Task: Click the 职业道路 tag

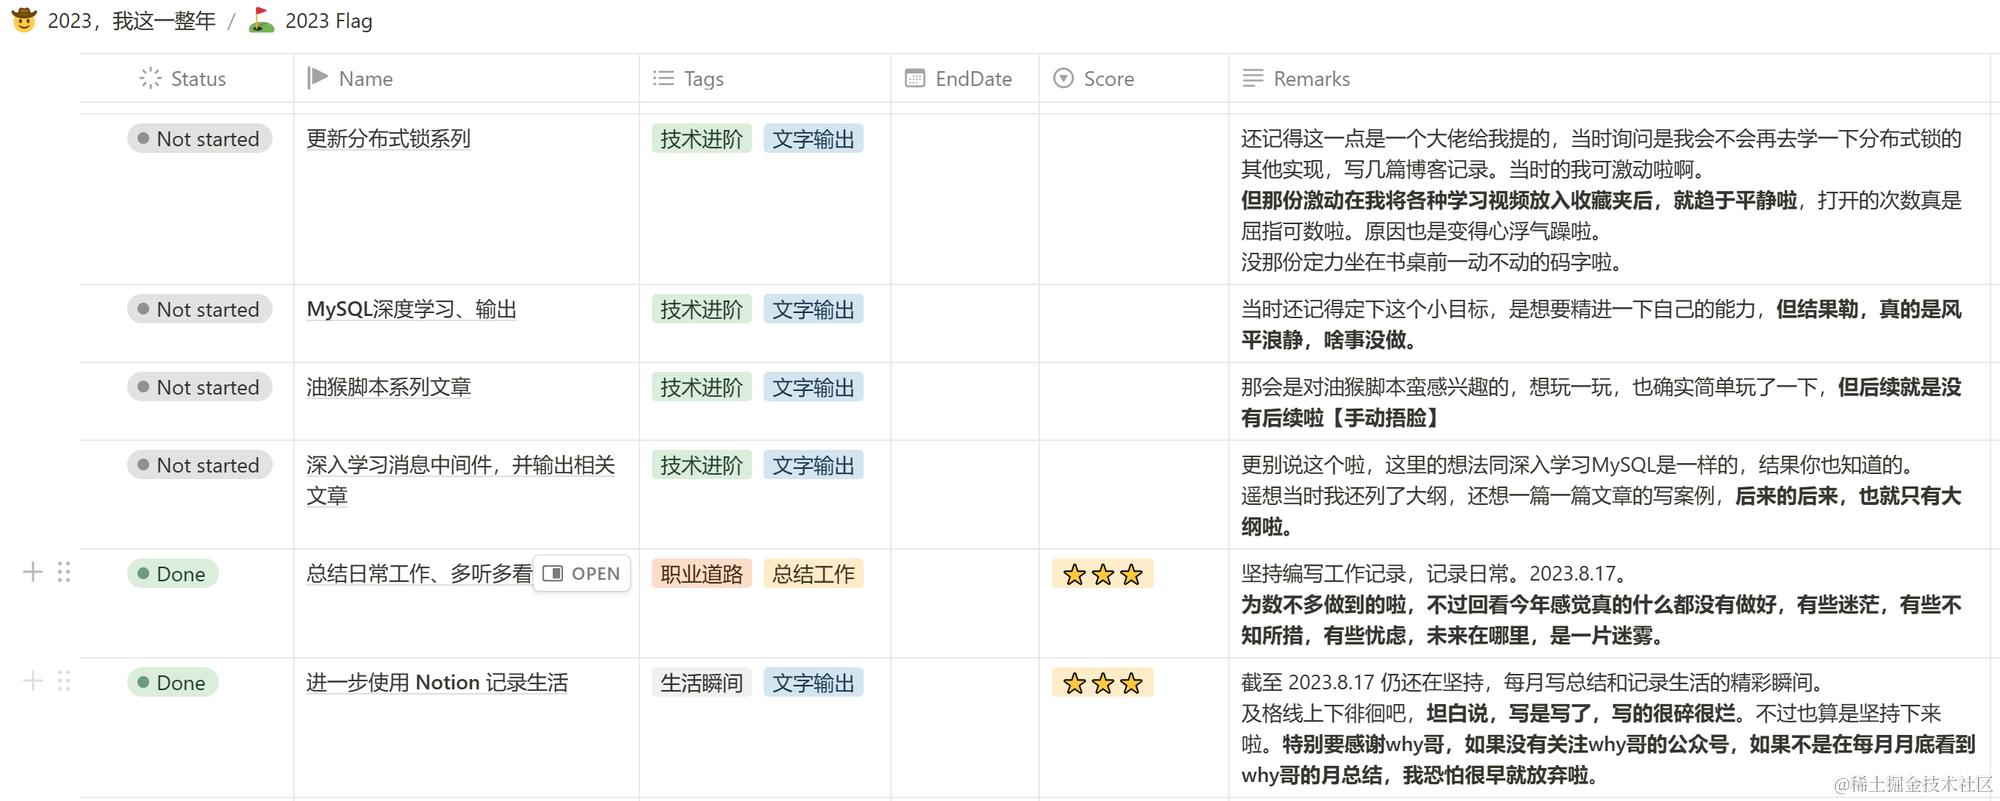Action: coord(701,574)
